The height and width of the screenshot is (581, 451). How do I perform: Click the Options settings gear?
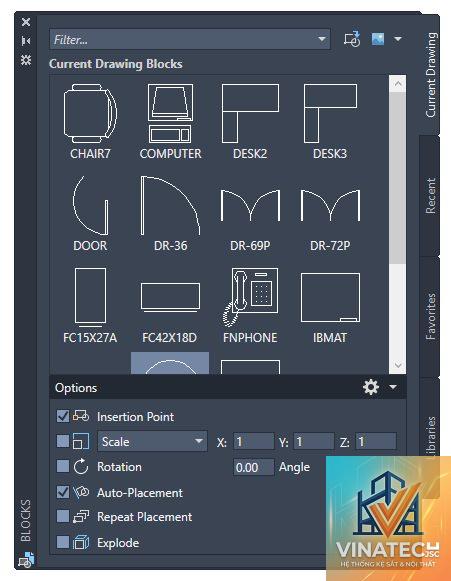point(371,387)
